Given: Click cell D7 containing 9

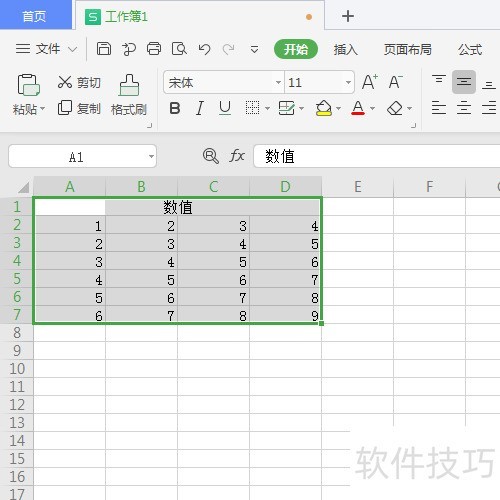Looking at the screenshot, I should point(285,315).
